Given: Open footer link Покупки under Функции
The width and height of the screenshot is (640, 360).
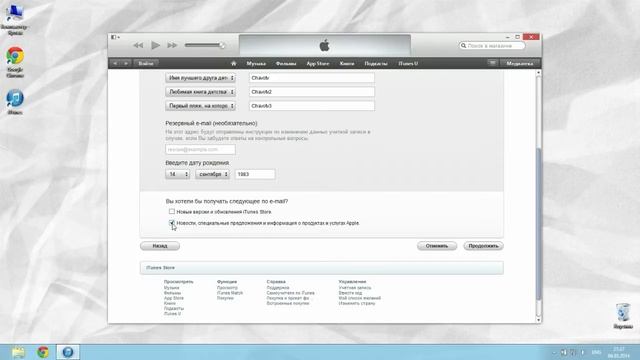Looking at the screenshot, I should [225, 298].
